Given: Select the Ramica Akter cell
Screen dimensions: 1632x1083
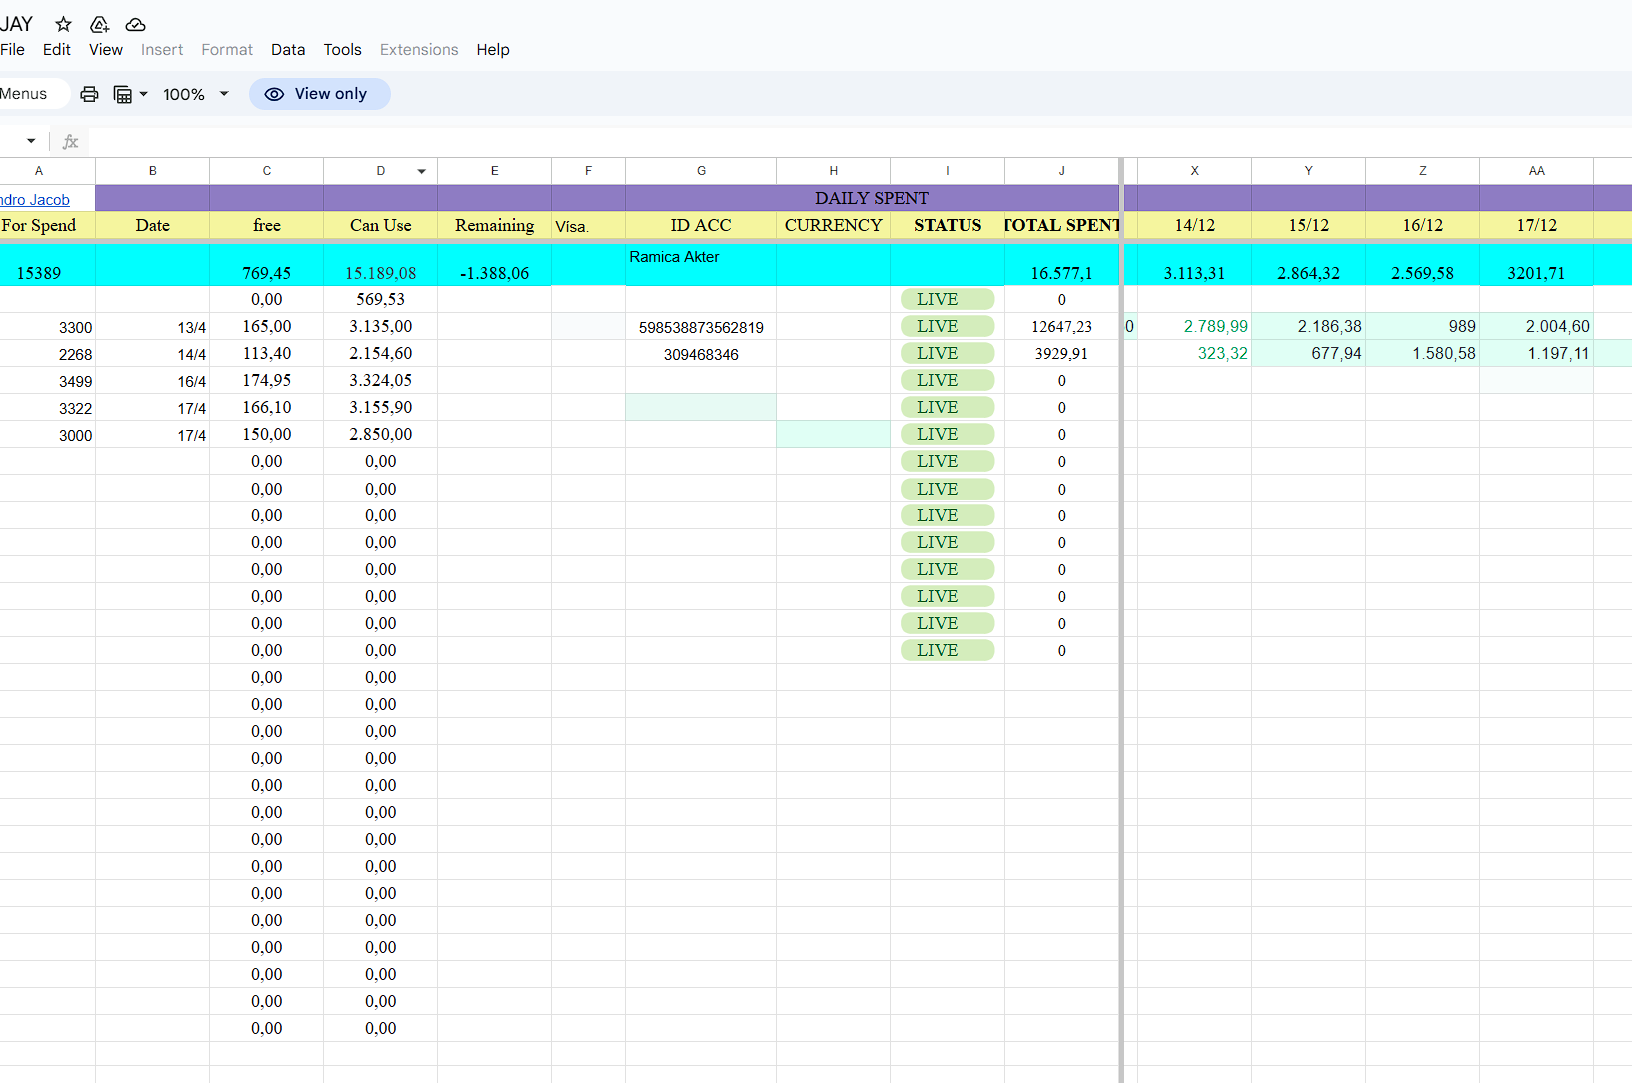Looking at the screenshot, I should pyautogui.click(x=701, y=265).
